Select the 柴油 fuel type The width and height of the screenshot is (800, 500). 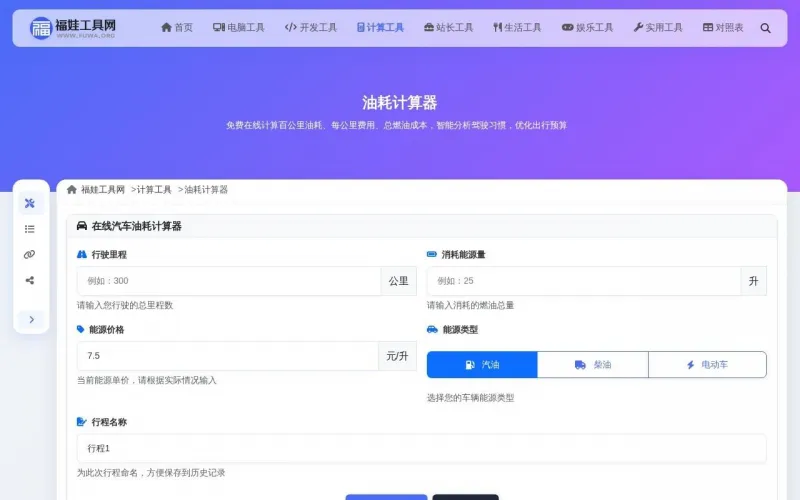(x=593, y=364)
